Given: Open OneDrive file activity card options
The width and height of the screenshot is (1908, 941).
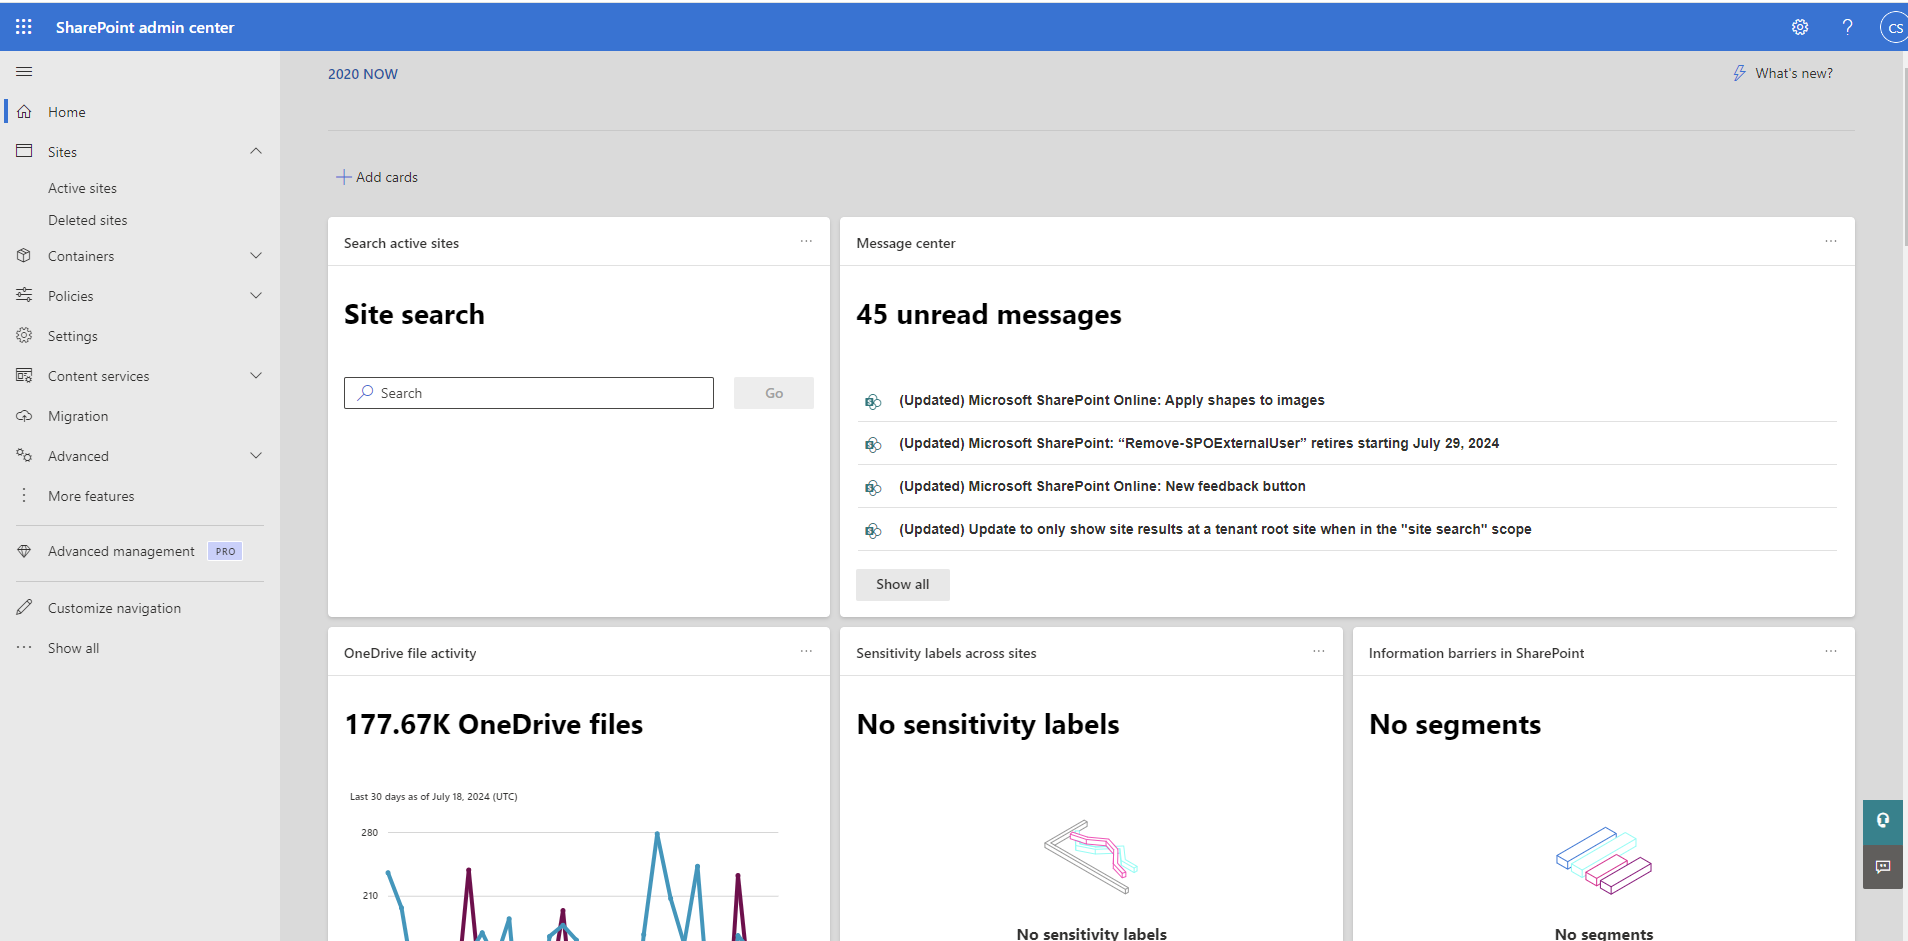Looking at the screenshot, I should coord(806,652).
